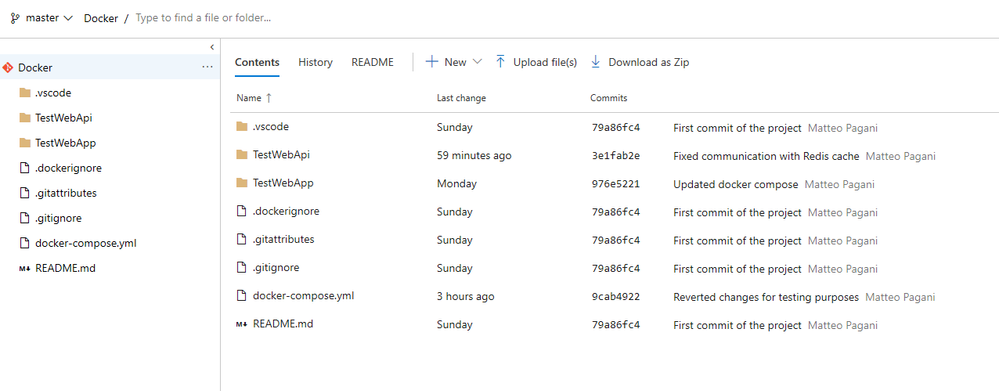Viewport: 999px width, 391px height.
Task: Expand the New dropdown arrow
Action: [477, 62]
